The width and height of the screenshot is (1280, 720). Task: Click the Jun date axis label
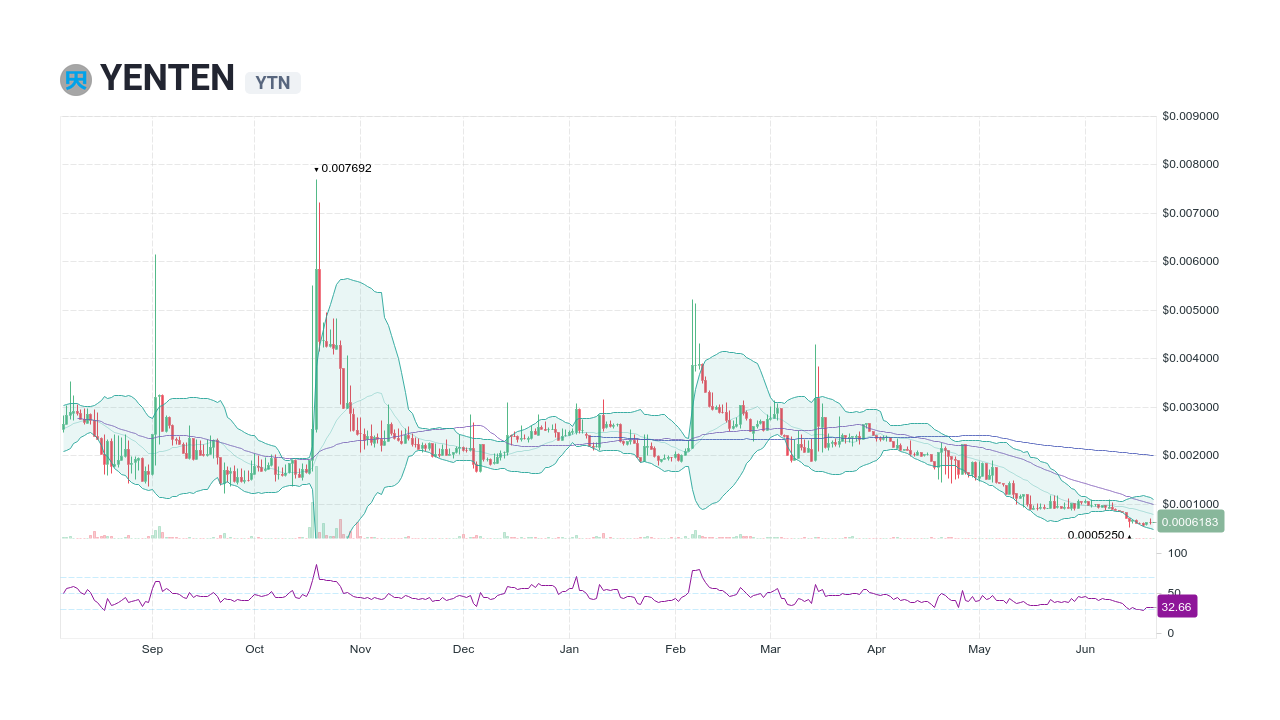point(1085,649)
